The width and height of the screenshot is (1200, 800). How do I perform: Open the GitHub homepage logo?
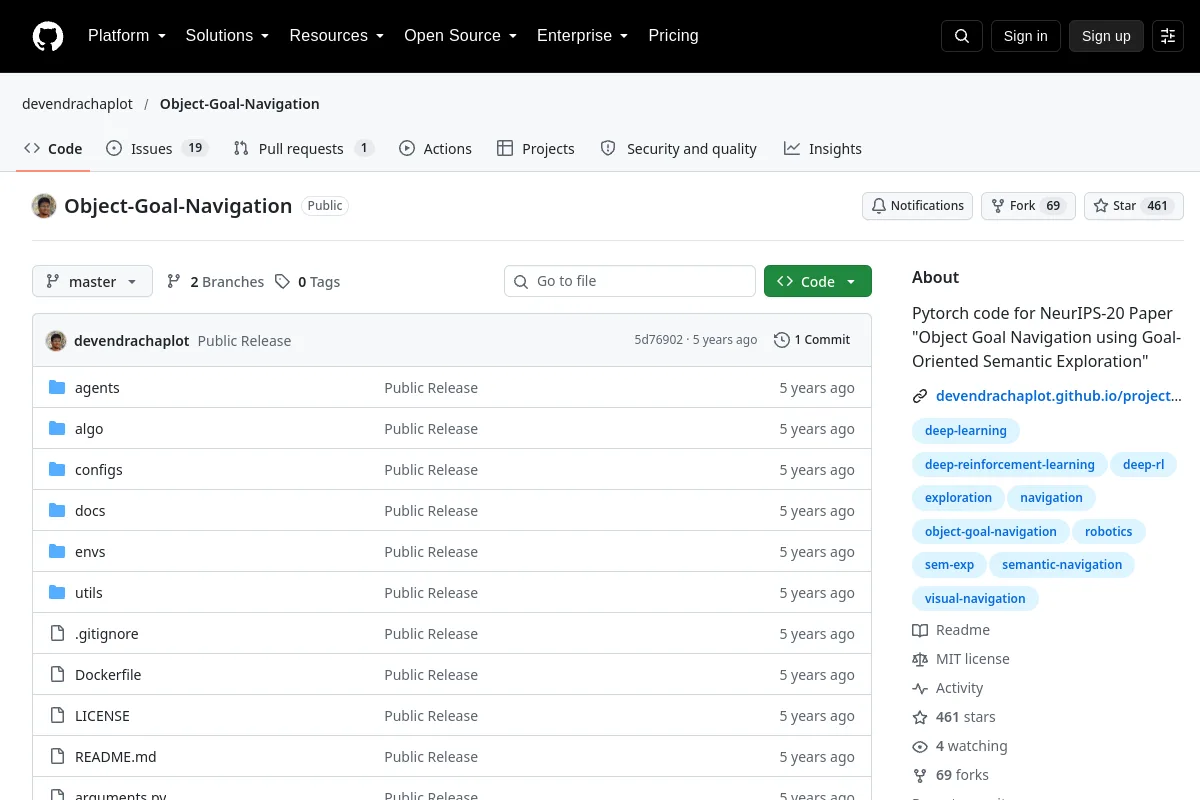tap(48, 36)
